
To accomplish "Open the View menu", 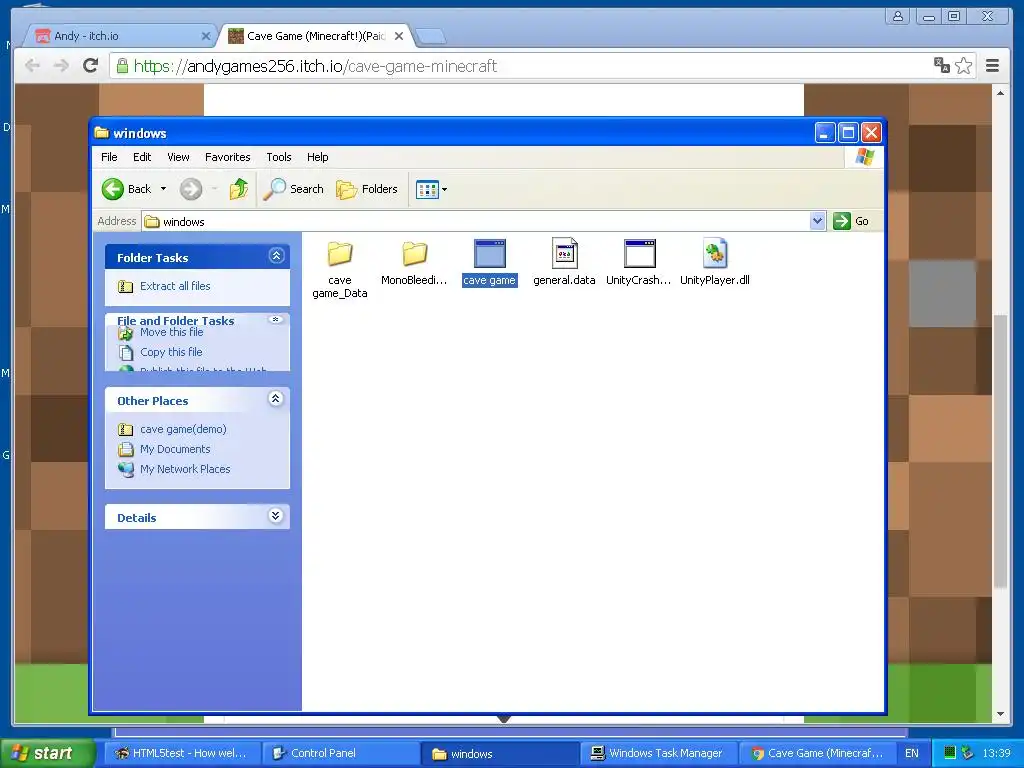I will [178, 157].
